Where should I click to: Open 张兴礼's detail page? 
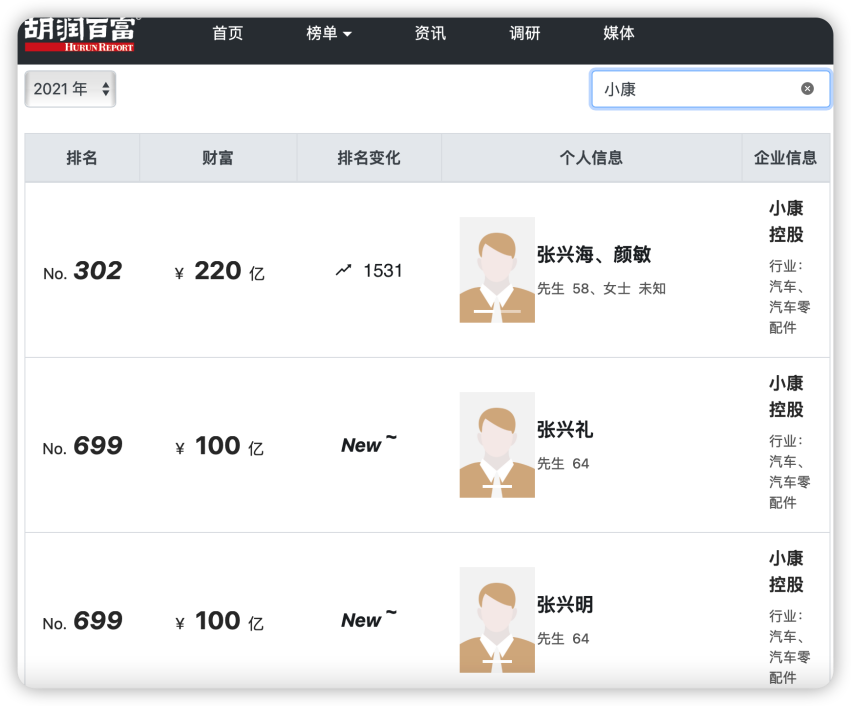click(x=566, y=429)
